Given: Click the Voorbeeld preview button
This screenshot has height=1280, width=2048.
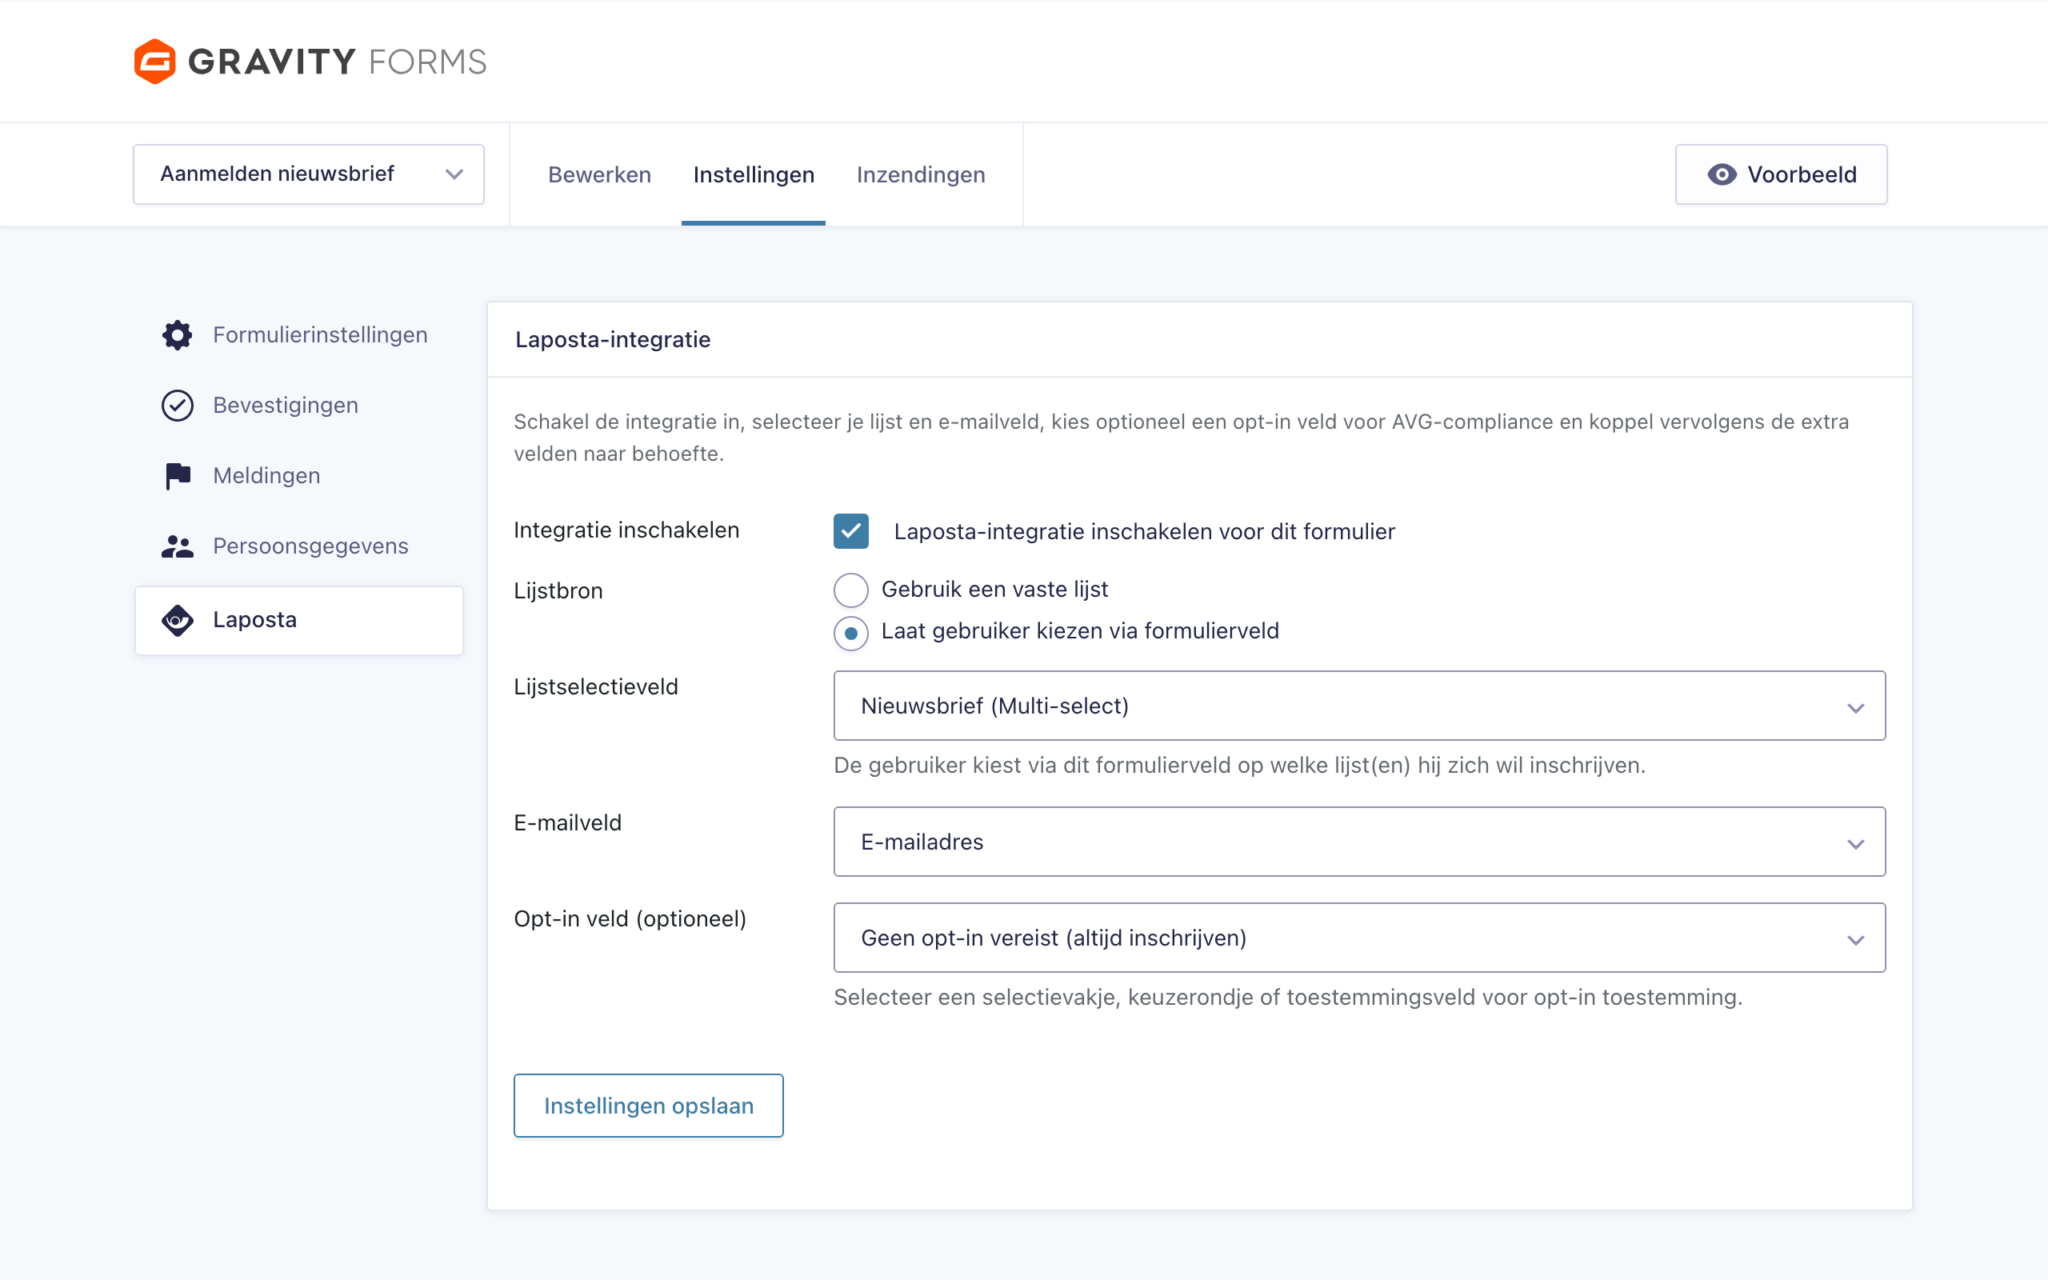Looking at the screenshot, I should (1782, 175).
